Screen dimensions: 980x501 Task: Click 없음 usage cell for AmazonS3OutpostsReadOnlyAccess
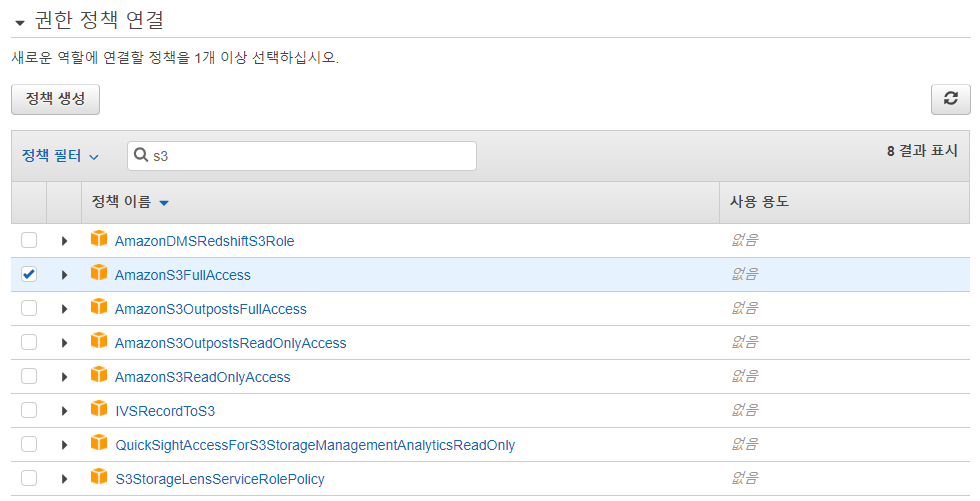point(744,342)
